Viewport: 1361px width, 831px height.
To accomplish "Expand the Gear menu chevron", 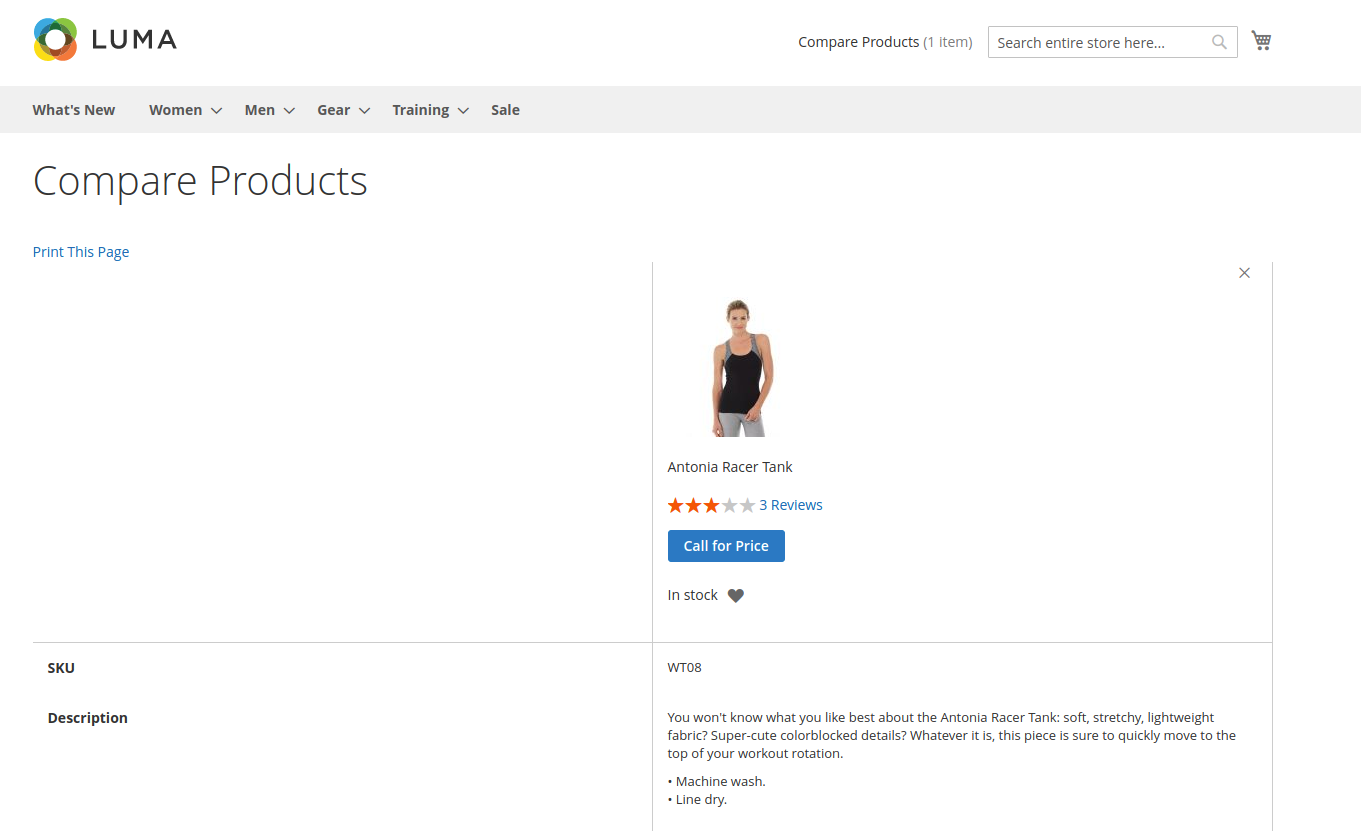I will click(x=365, y=111).
